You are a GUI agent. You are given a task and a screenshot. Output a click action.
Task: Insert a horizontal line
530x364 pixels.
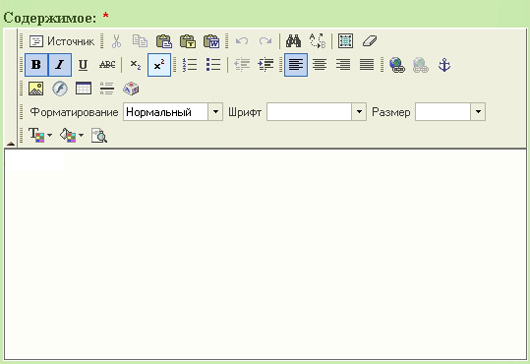pyautogui.click(x=107, y=89)
